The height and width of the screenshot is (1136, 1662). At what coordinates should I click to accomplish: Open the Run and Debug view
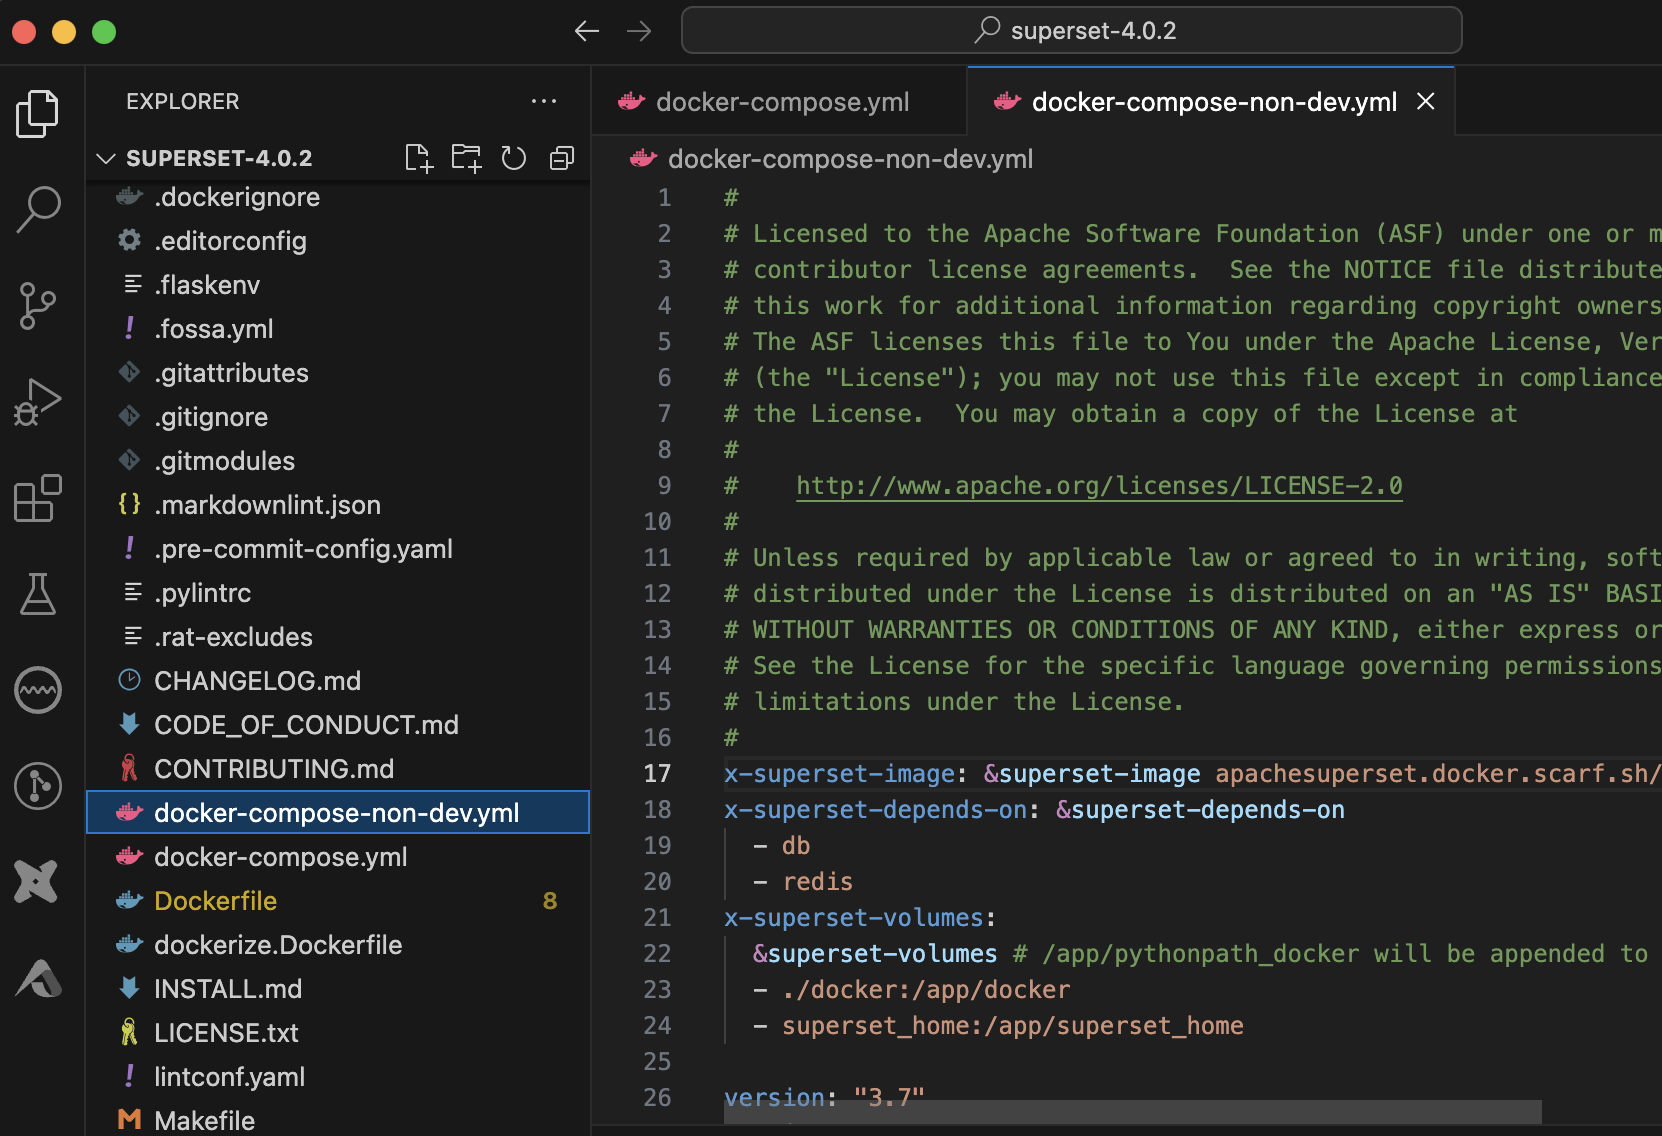pos(38,402)
